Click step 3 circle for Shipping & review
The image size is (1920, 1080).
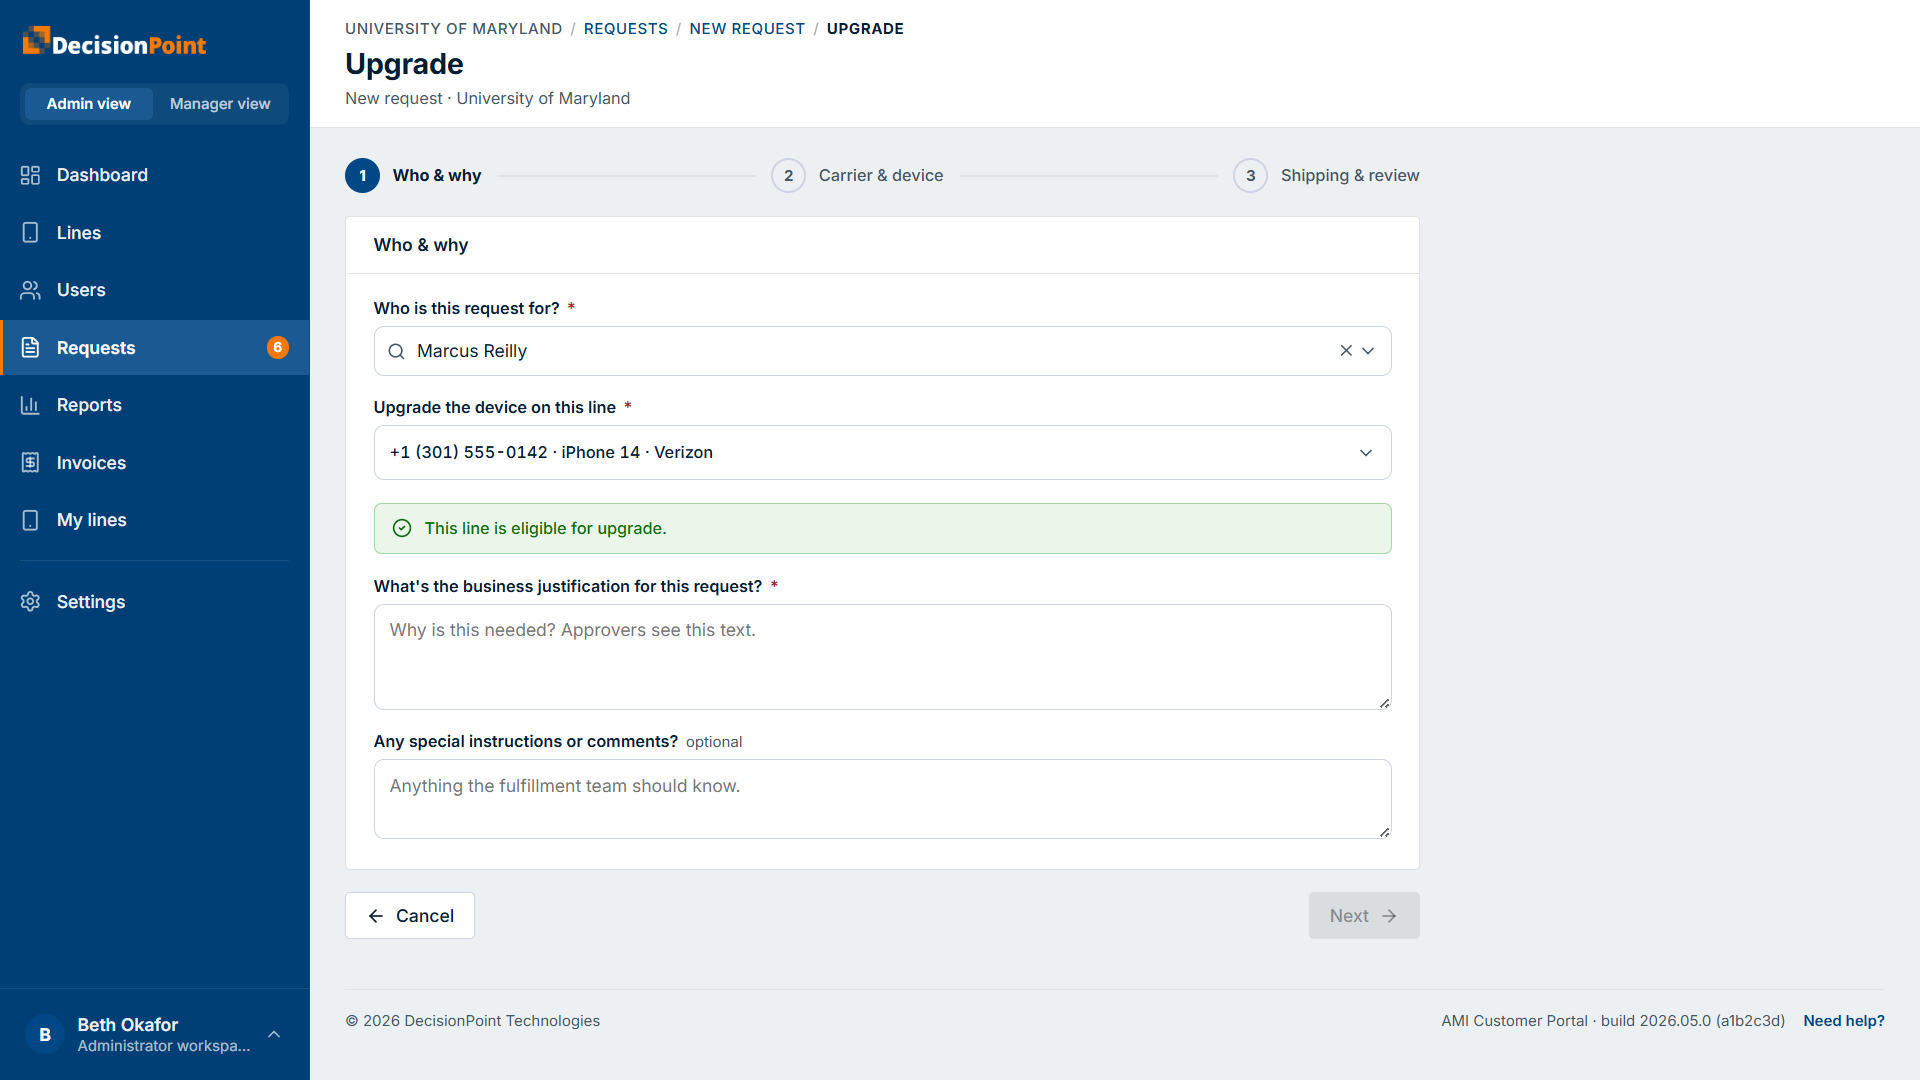coord(1250,175)
